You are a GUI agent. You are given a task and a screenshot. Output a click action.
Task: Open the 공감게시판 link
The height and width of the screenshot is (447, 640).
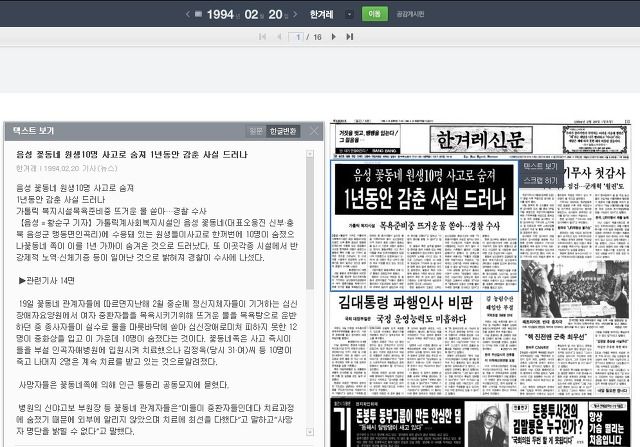pos(410,14)
